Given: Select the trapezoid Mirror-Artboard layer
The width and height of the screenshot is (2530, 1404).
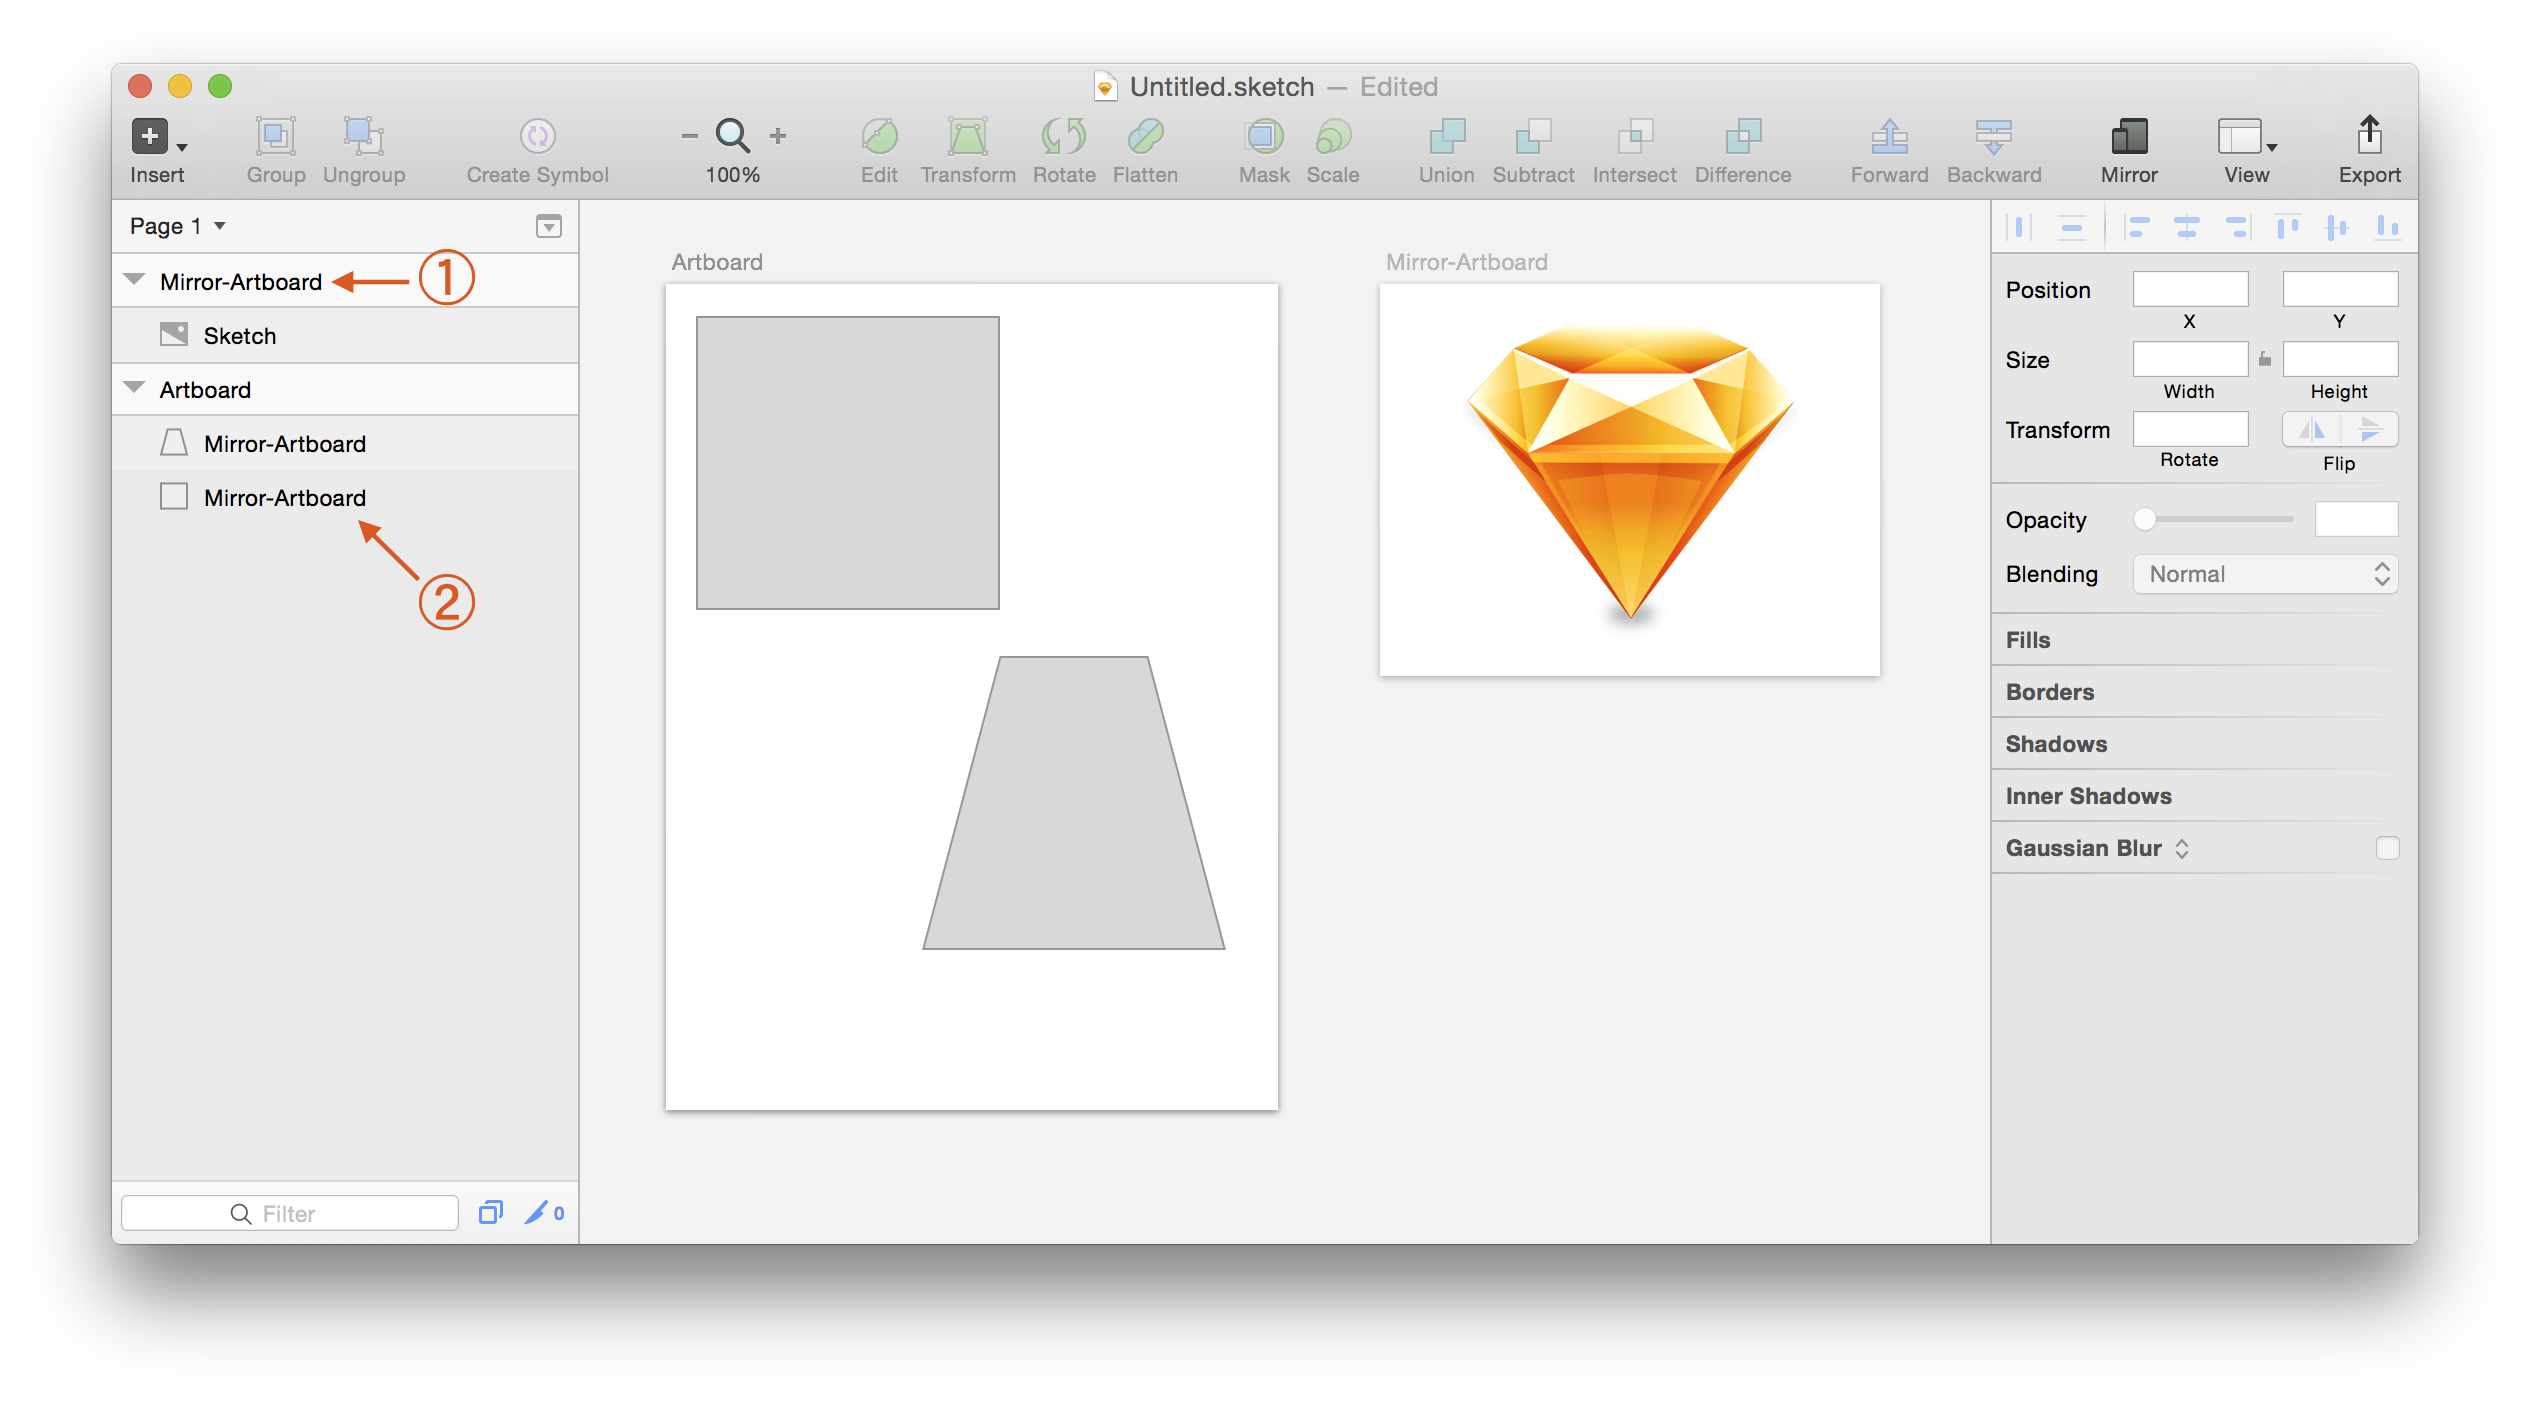Looking at the screenshot, I should 284,444.
